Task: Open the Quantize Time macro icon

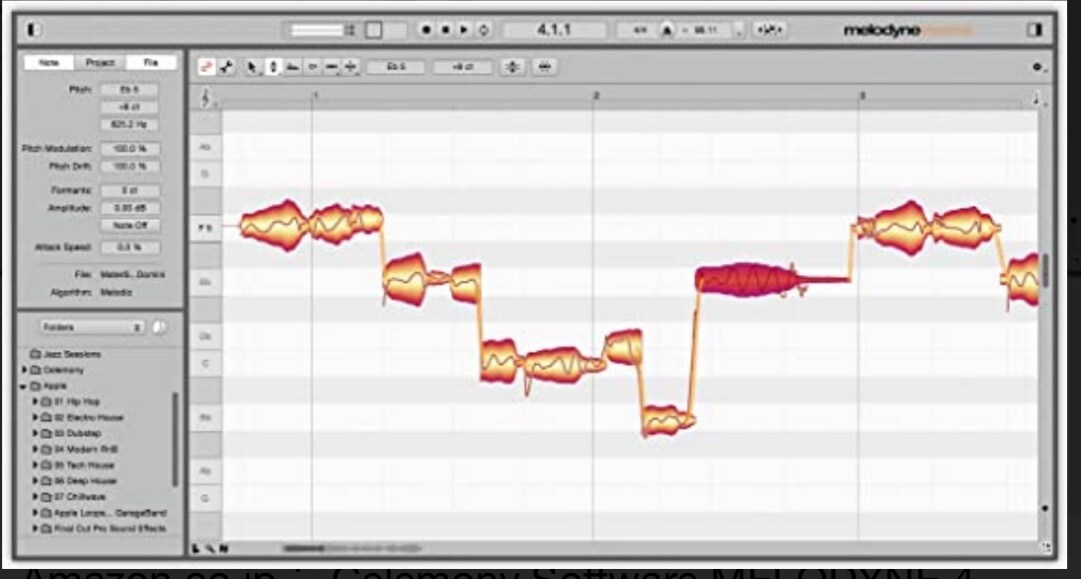Action: 545,67
